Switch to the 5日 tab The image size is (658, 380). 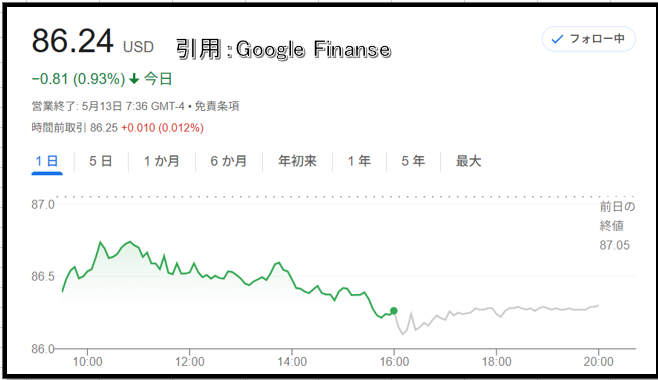point(101,161)
